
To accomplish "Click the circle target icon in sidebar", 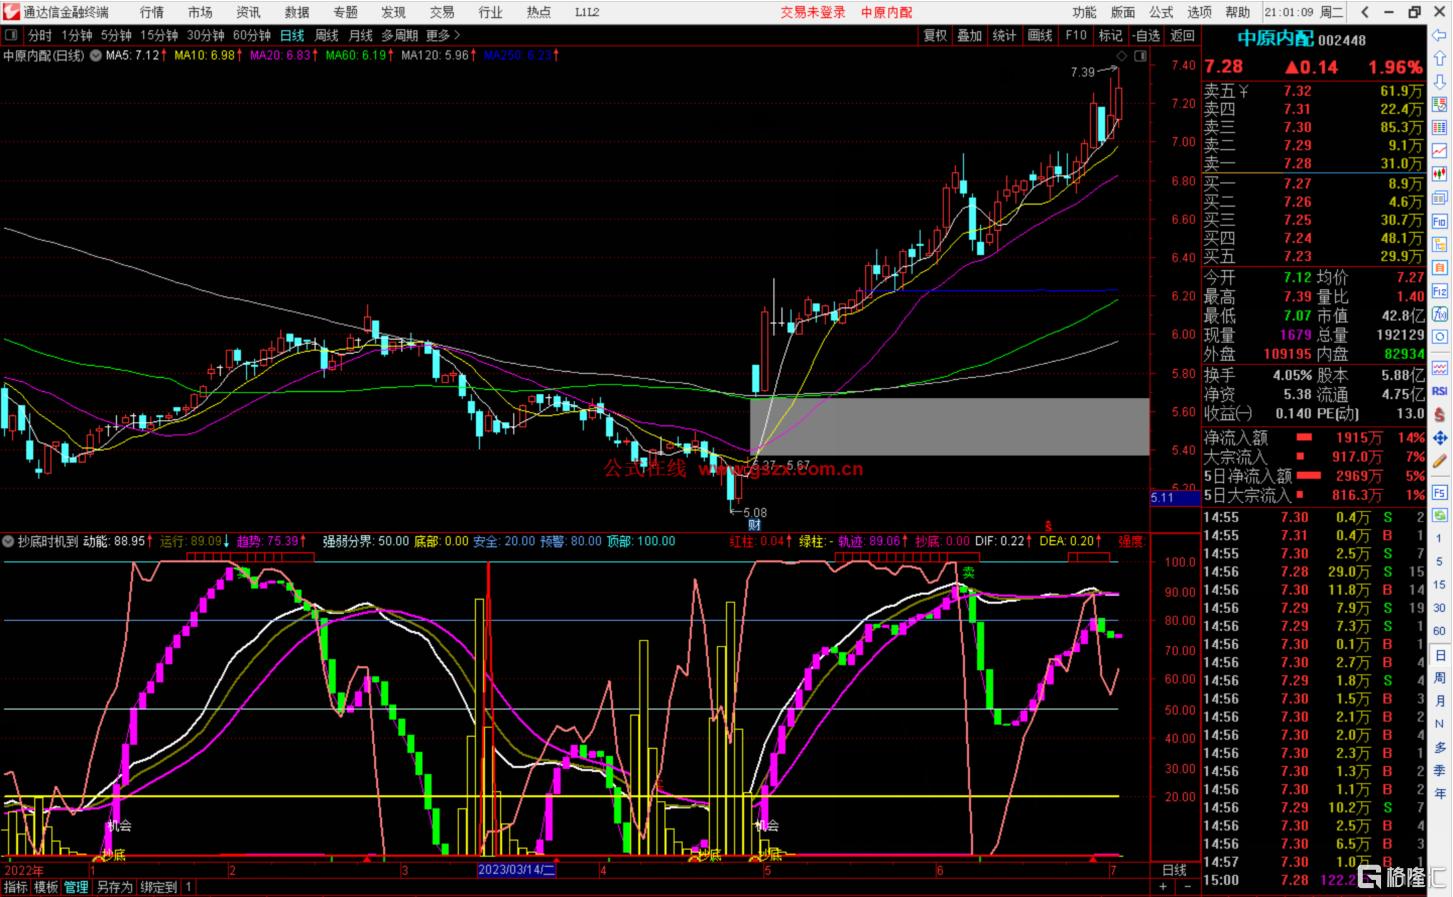I will tap(1440, 336).
